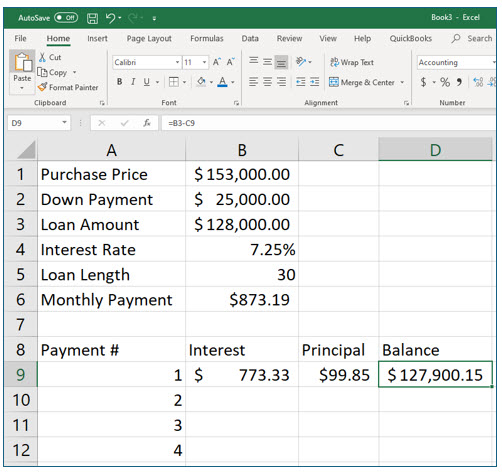The width and height of the screenshot is (502, 472).
Task: Toggle Underline formatting
Action: (146, 82)
